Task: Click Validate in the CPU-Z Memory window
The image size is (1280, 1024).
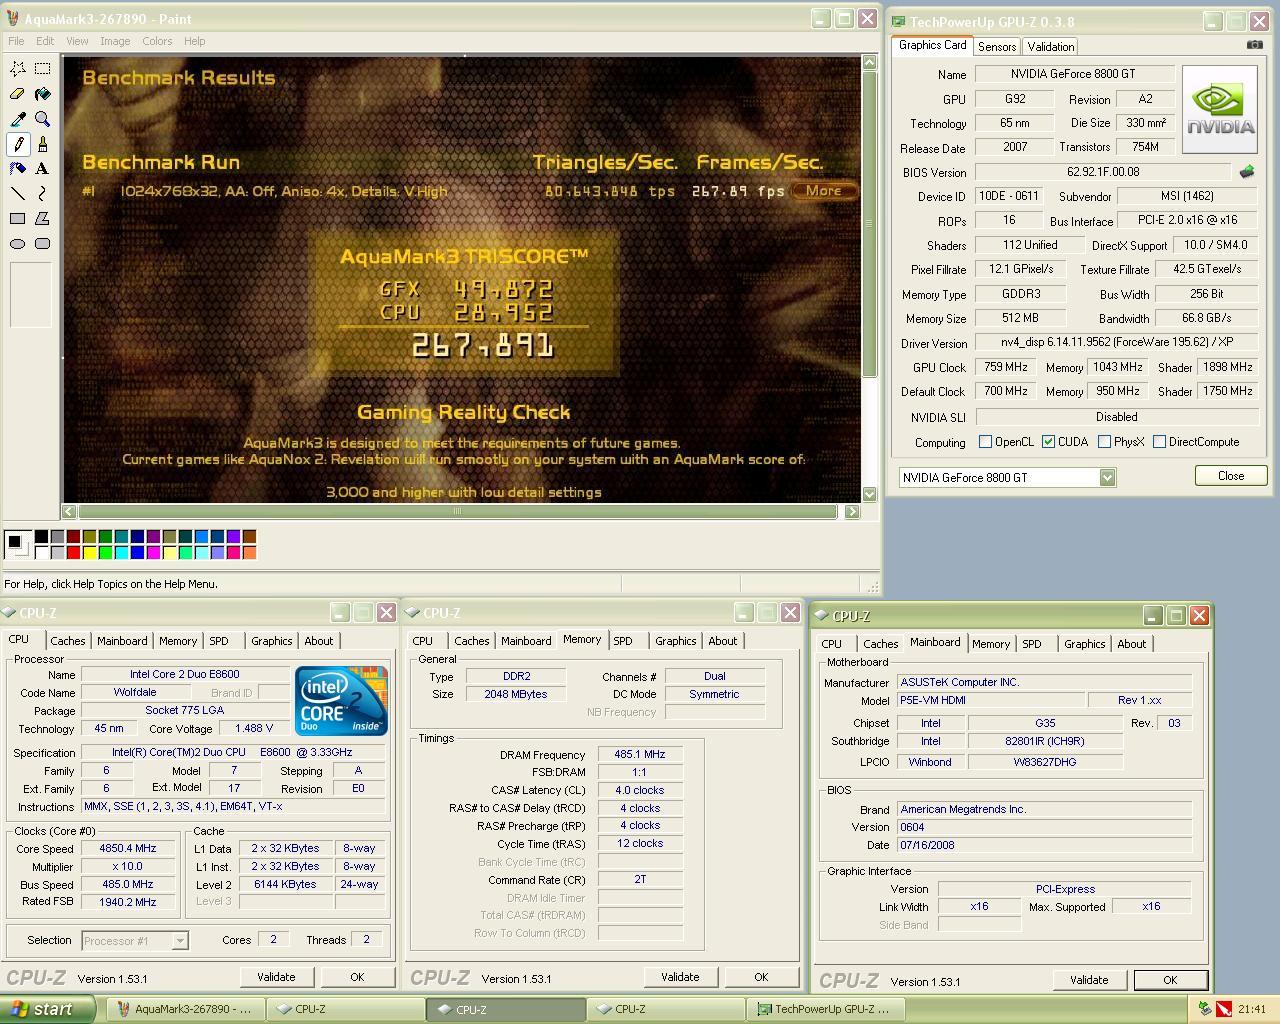Action: click(x=680, y=977)
